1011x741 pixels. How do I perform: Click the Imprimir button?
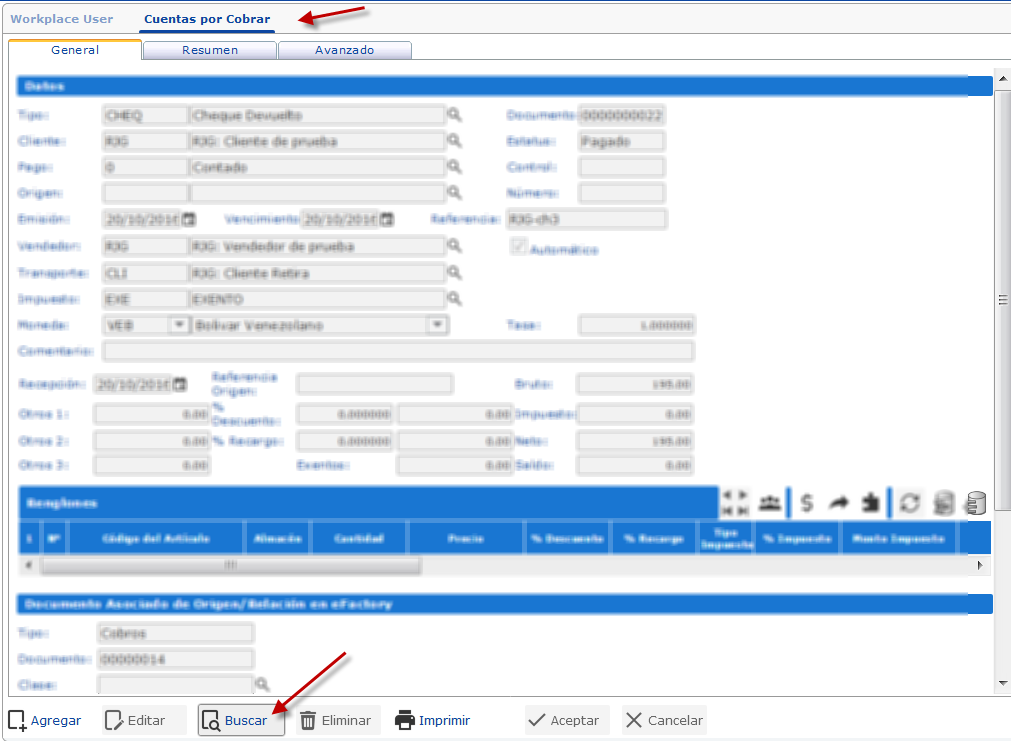(x=433, y=720)
